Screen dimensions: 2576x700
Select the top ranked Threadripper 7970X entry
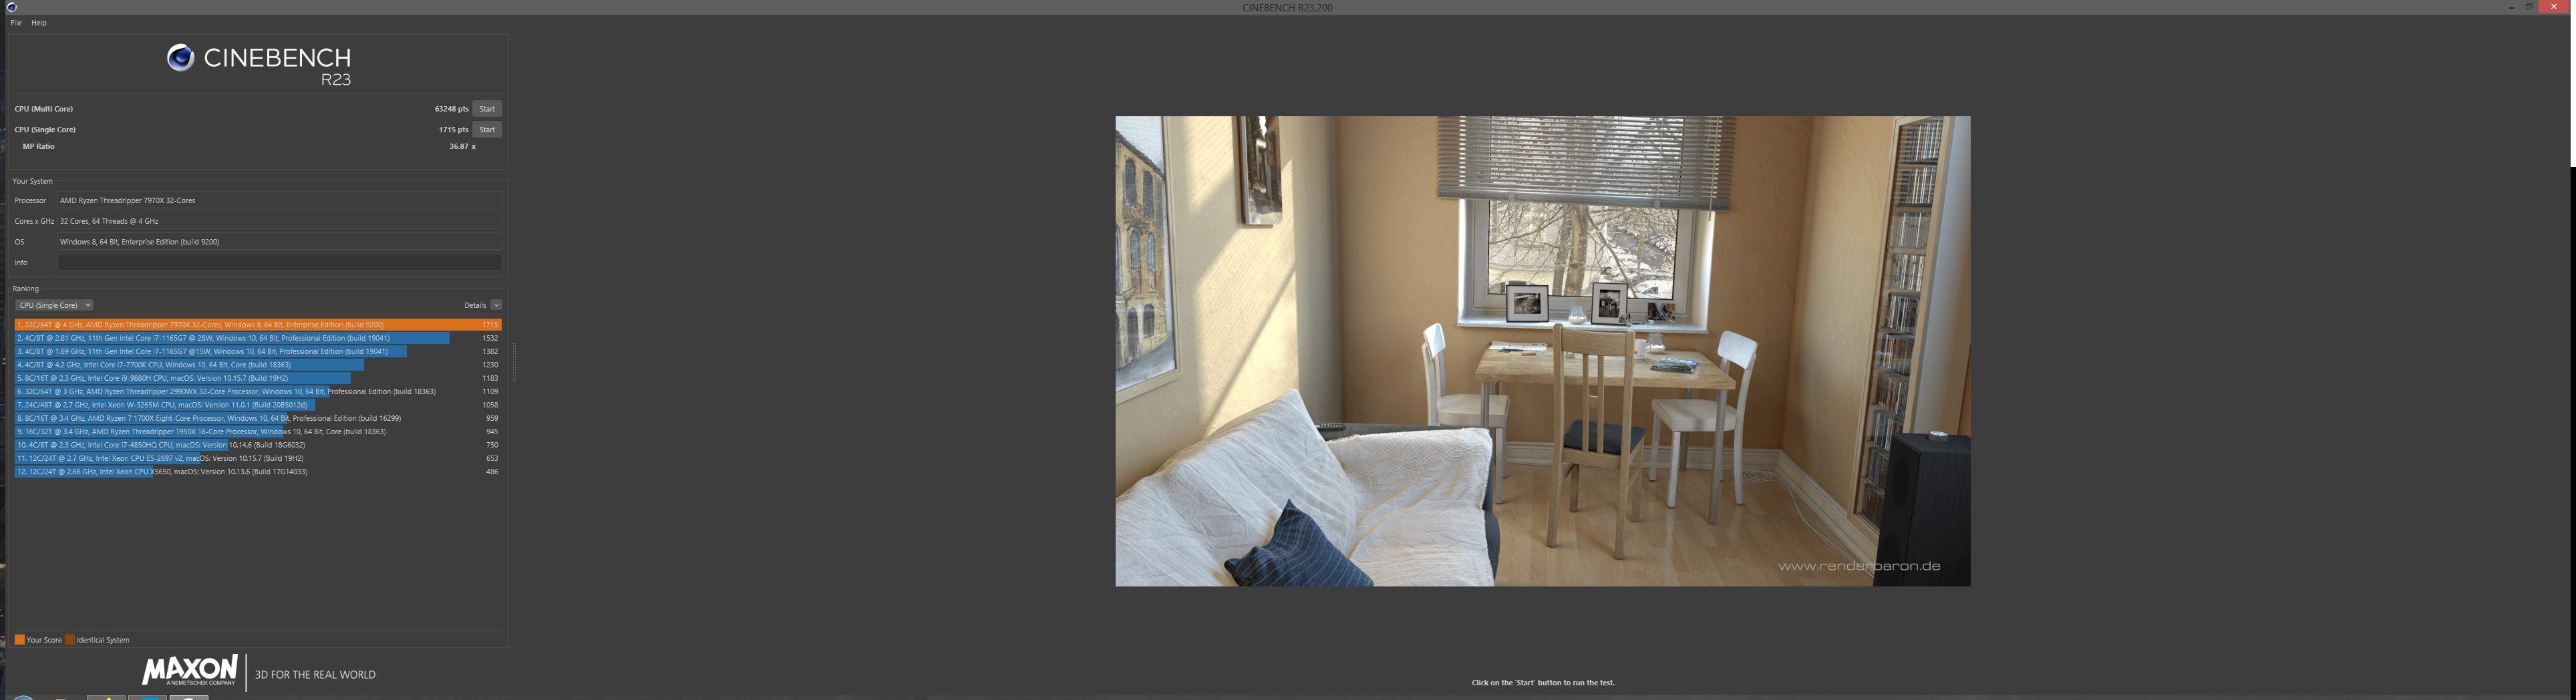click(258, 325)
